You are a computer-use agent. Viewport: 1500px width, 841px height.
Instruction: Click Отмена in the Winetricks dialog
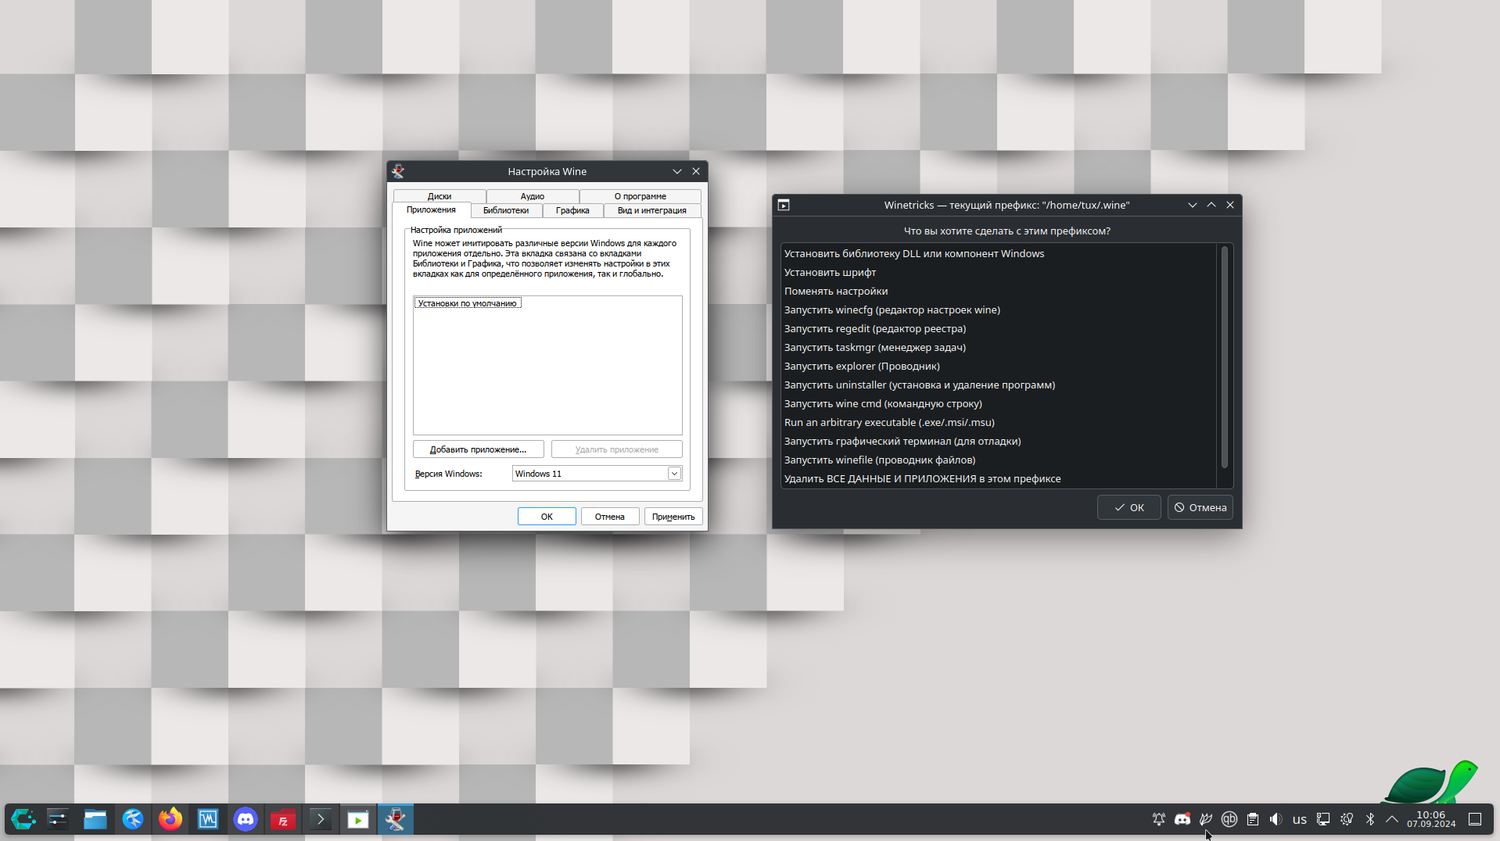tap(1200, 507)
